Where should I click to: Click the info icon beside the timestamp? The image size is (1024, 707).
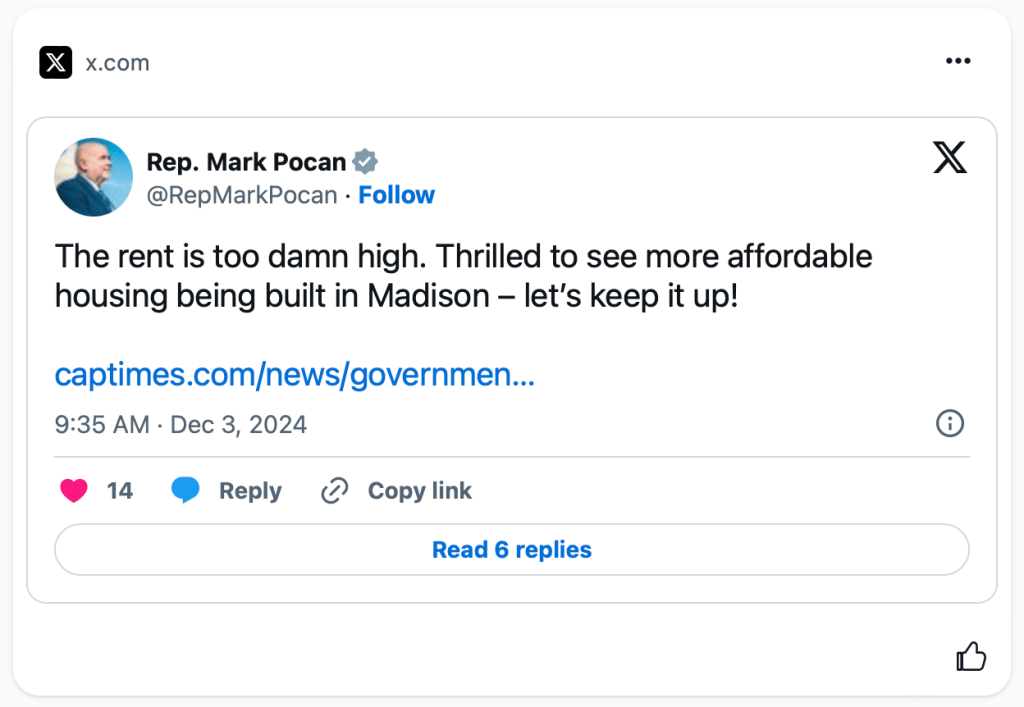click(949, 424)
